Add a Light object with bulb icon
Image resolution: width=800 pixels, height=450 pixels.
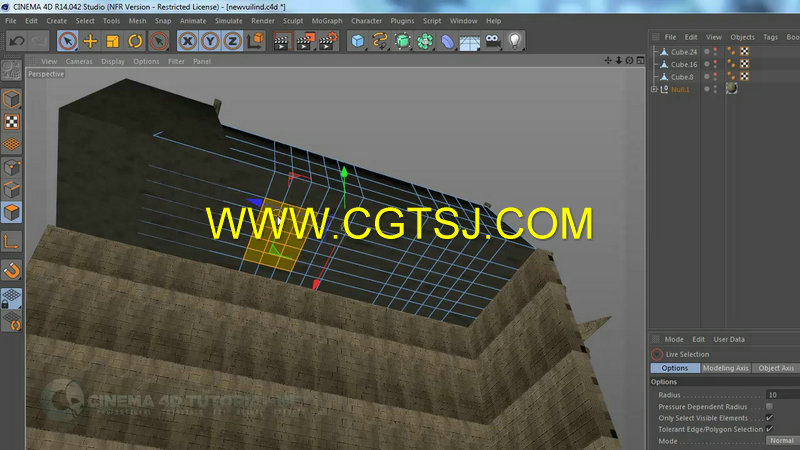pos(515,41)
